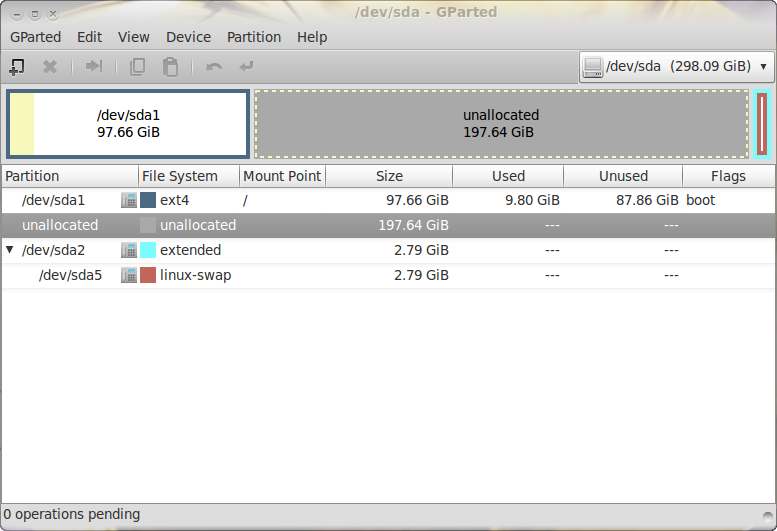Click the linux-swap red color swatch
This screenshot has height=531, width=777.
(x=148, y=275)
